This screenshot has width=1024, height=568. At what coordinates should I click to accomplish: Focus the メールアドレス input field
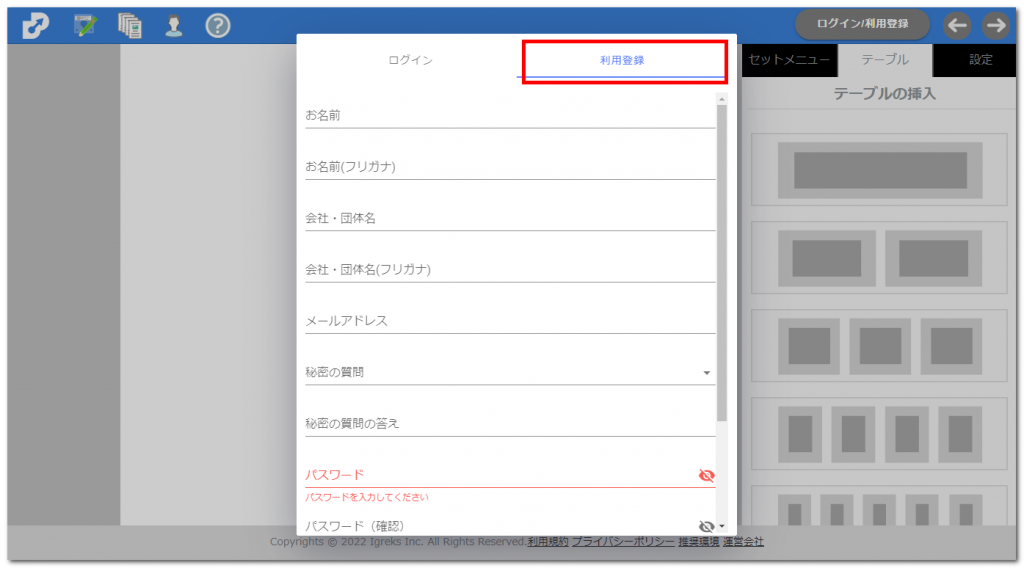510,321
